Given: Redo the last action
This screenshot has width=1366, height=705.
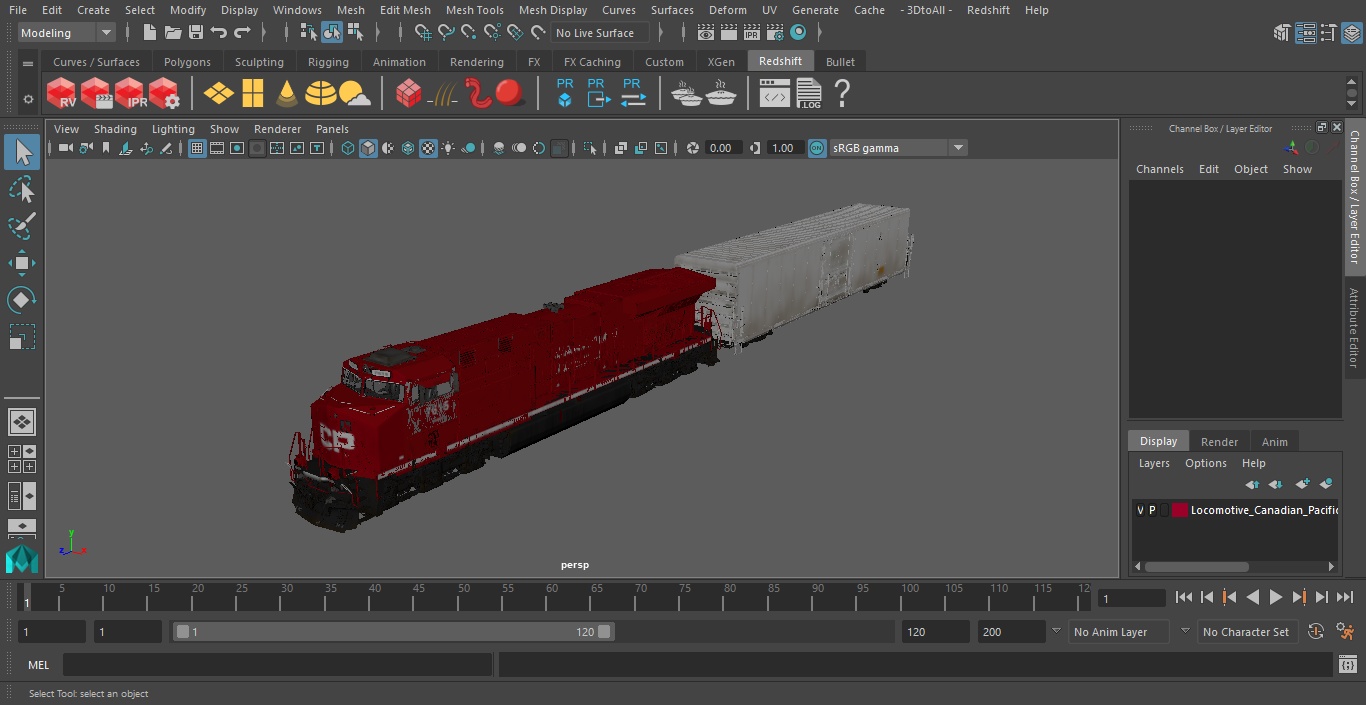Looking at the screenshot, I should pos(242,33).
